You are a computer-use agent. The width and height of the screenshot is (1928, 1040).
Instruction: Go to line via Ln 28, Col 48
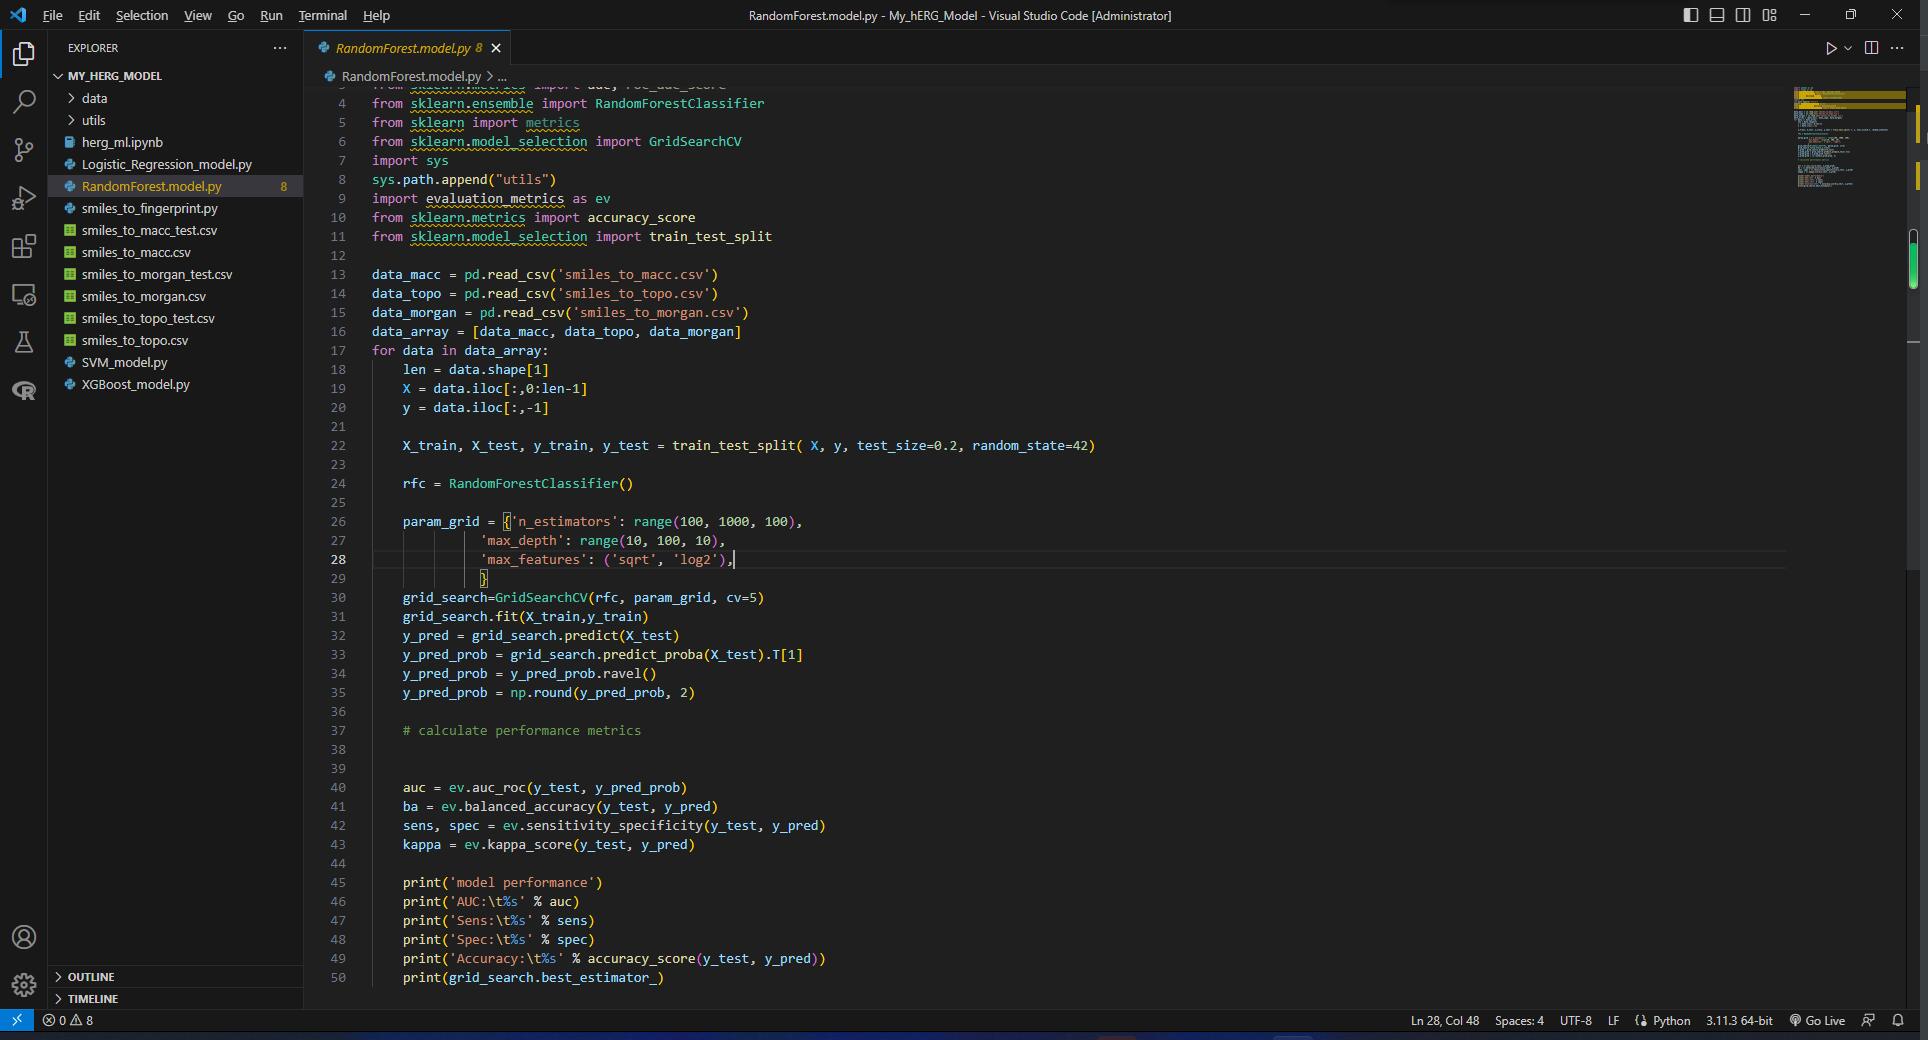point(1445,1020)
